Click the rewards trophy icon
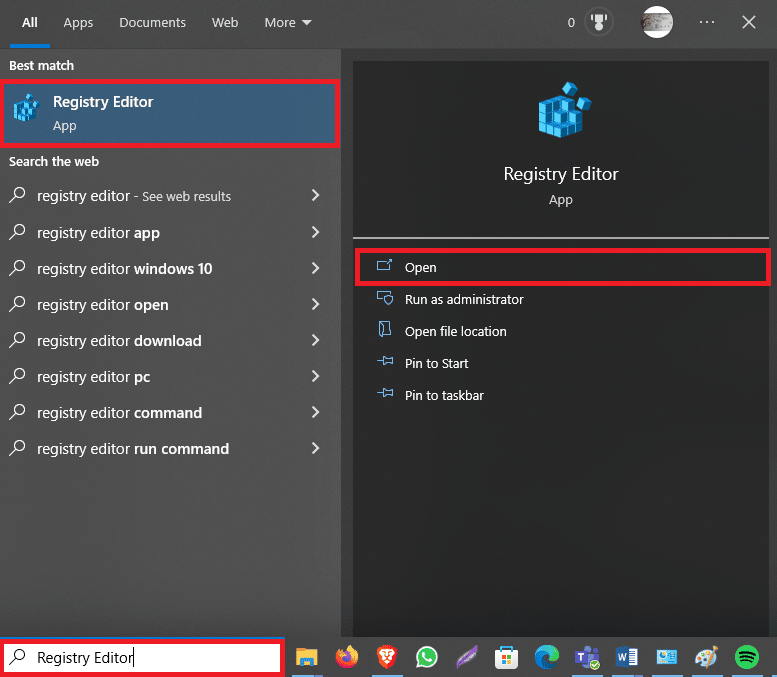This screenshot has width=777, height=677. coord(599,22)
